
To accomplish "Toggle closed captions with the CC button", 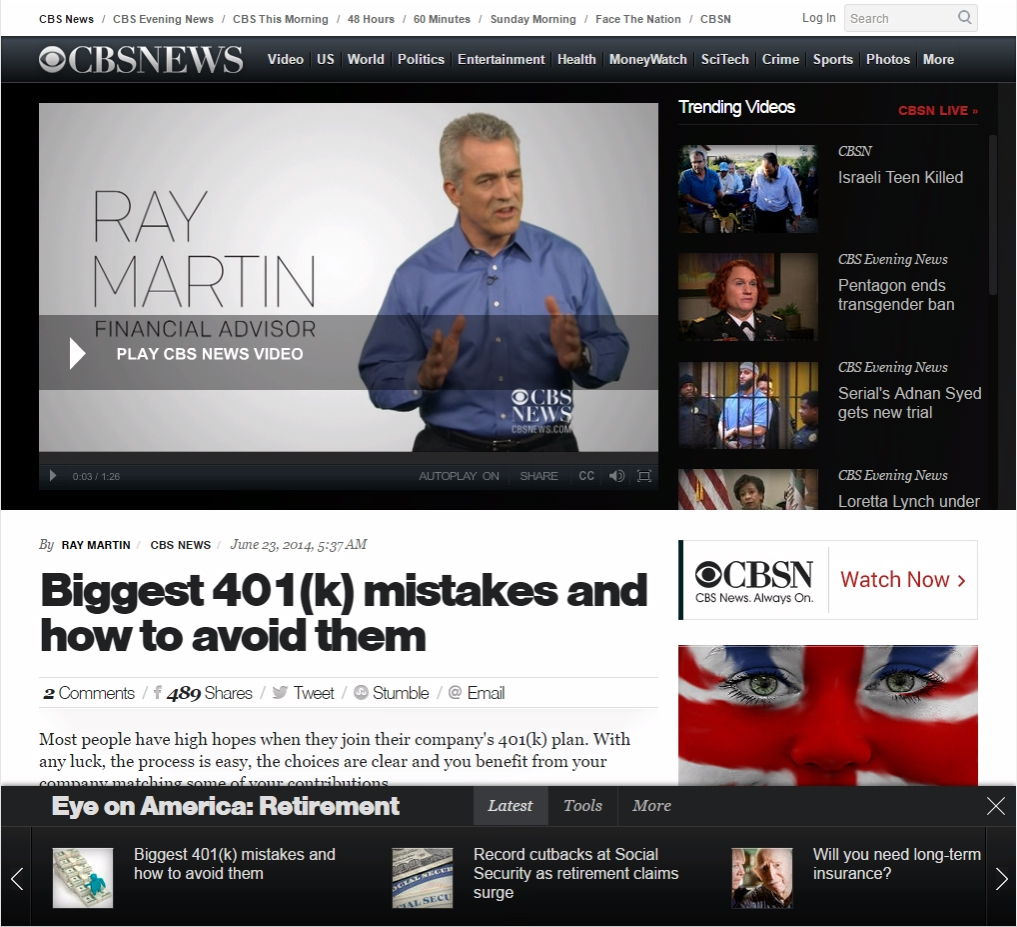I will pos(586,476).
